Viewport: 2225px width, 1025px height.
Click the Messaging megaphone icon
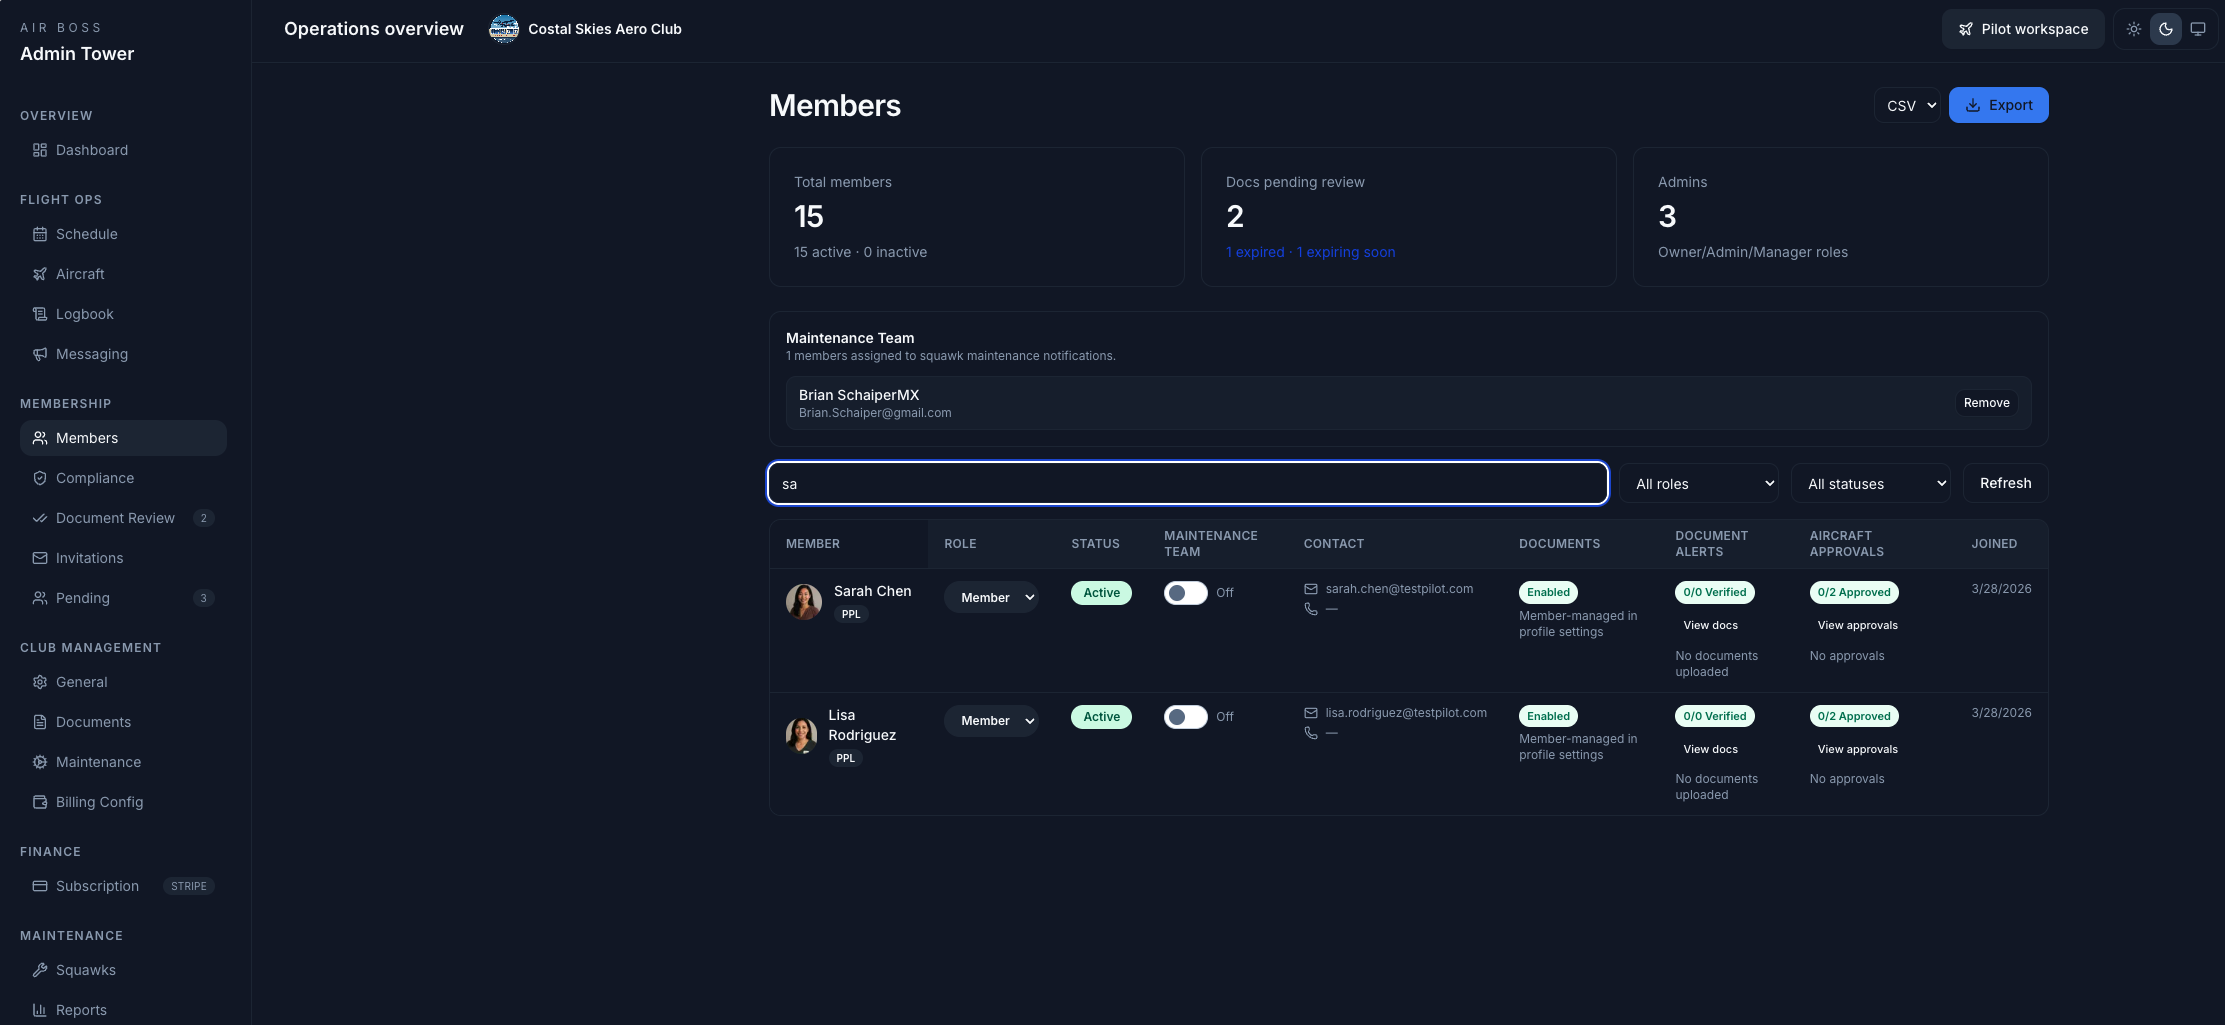[40, 354]
